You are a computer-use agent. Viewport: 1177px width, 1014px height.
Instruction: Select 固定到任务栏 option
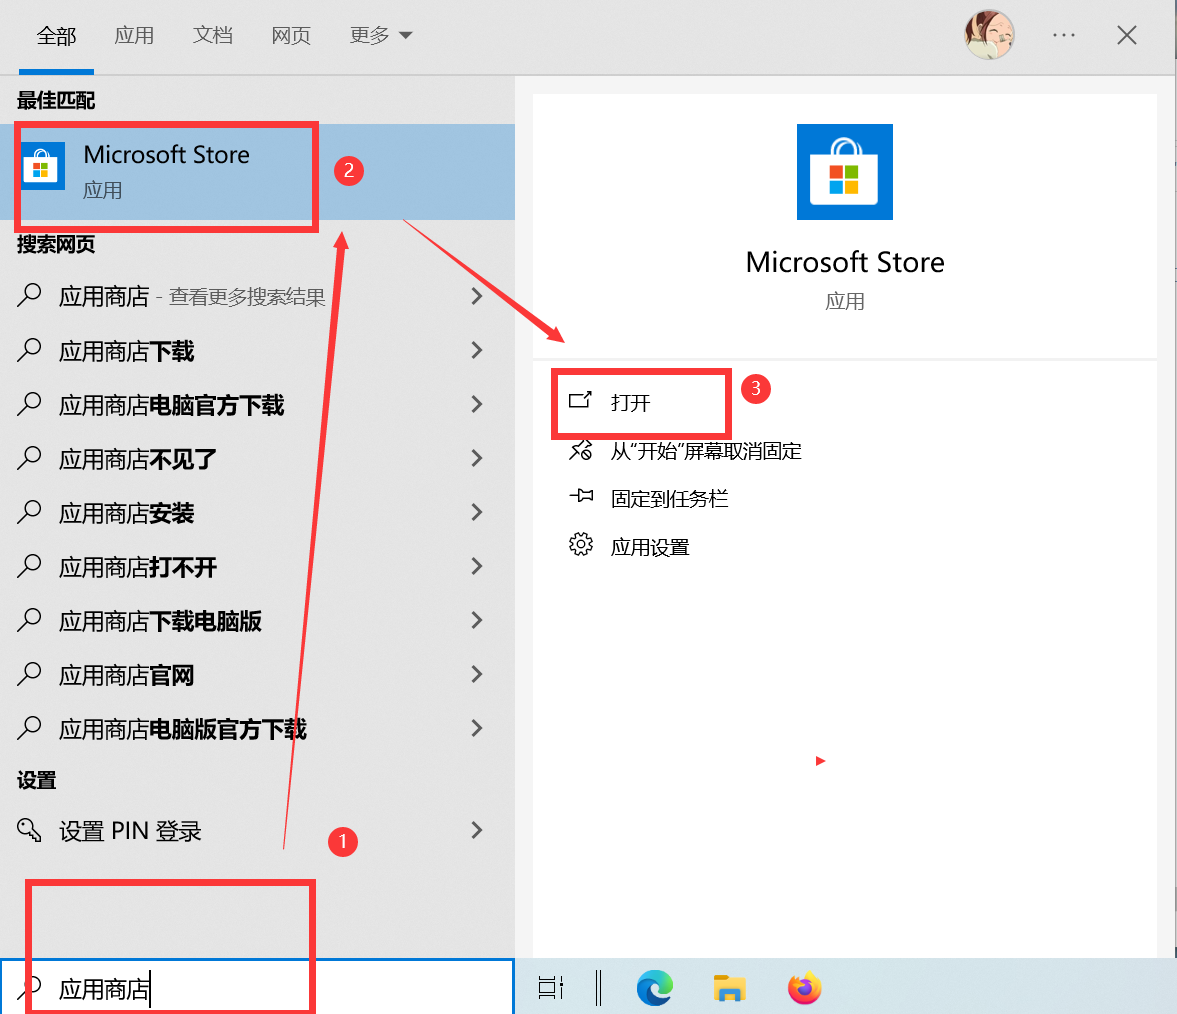click(670, 499)
